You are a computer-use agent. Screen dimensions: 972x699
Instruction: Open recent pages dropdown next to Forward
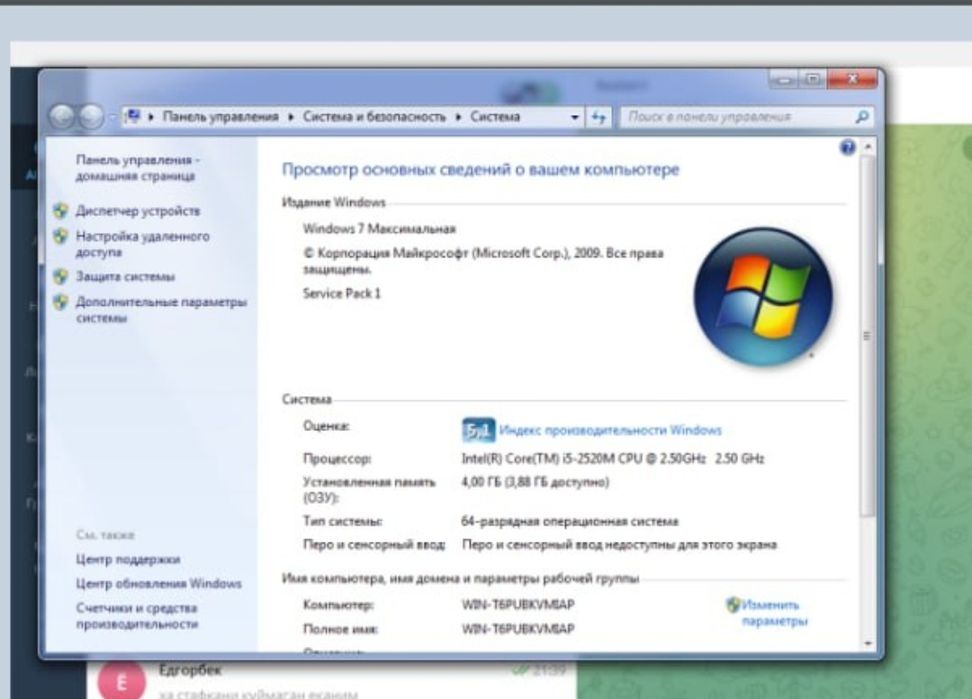click(112, 116)
